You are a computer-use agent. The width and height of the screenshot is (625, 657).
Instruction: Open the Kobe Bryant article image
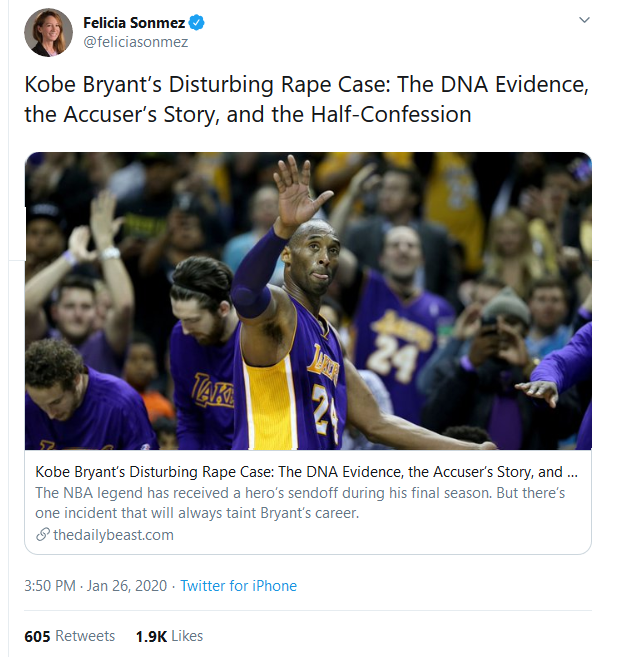point(308,300)
